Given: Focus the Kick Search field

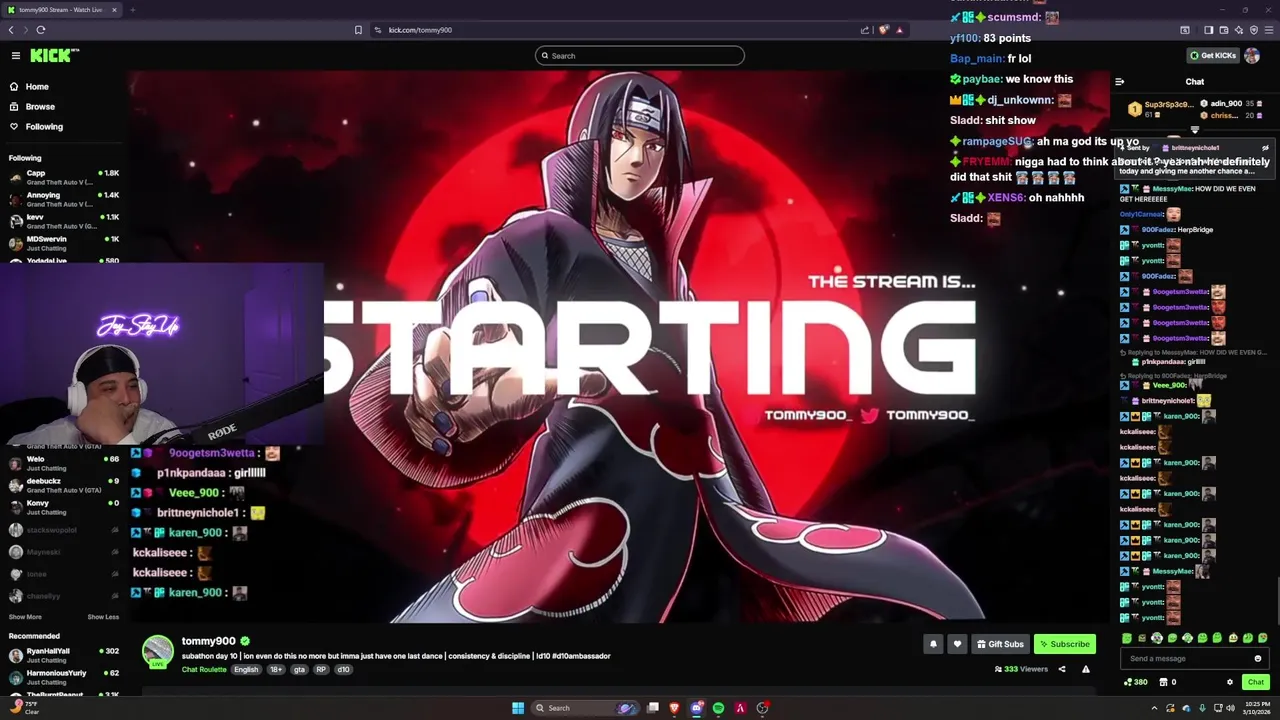Looking at the screenshot, I should 640,56.
